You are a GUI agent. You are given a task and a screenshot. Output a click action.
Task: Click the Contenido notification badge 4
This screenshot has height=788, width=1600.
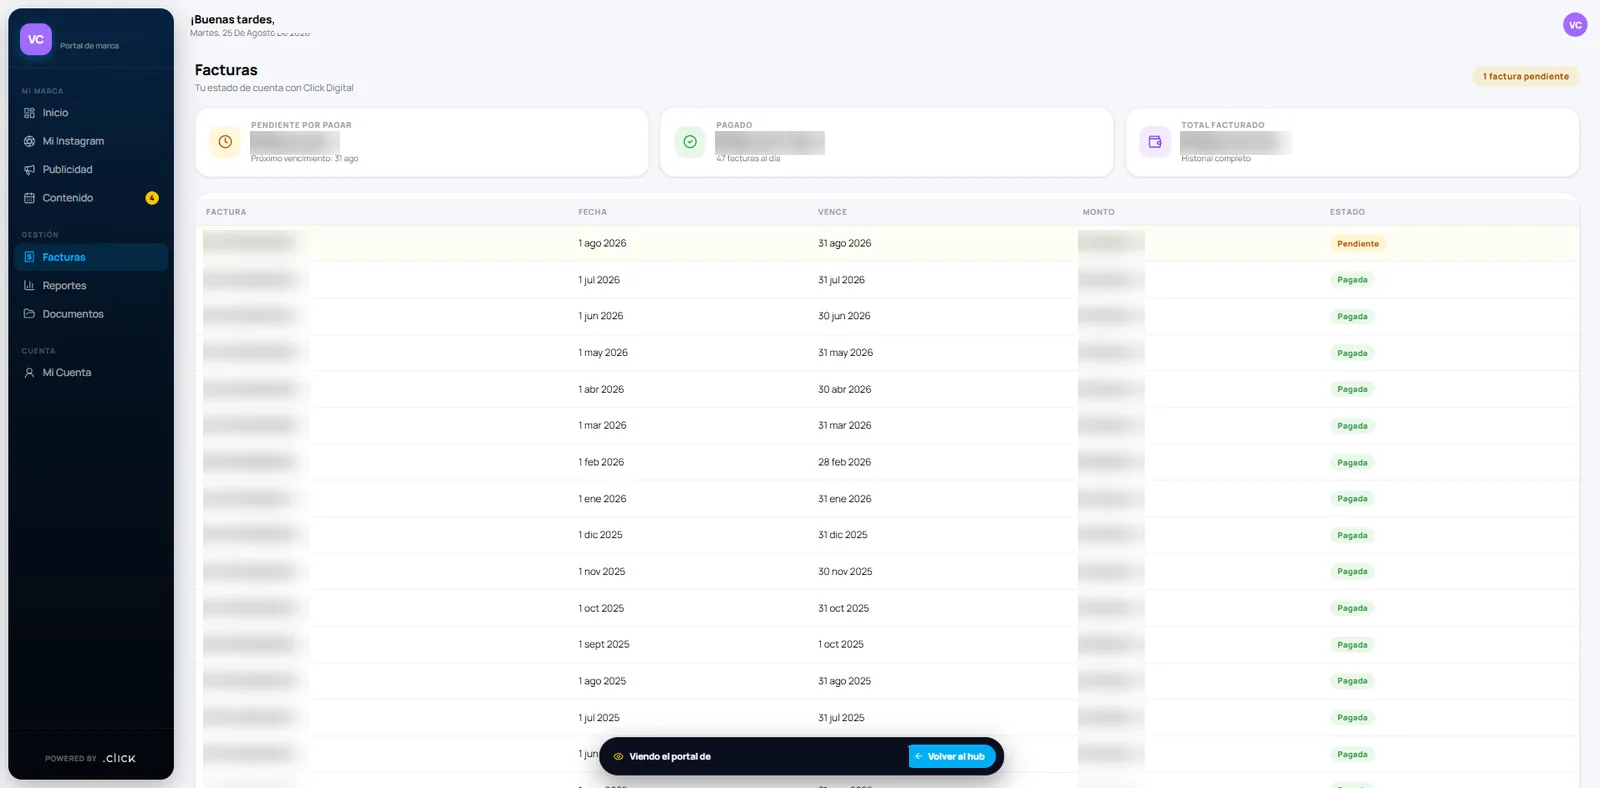tap(152, 198)
